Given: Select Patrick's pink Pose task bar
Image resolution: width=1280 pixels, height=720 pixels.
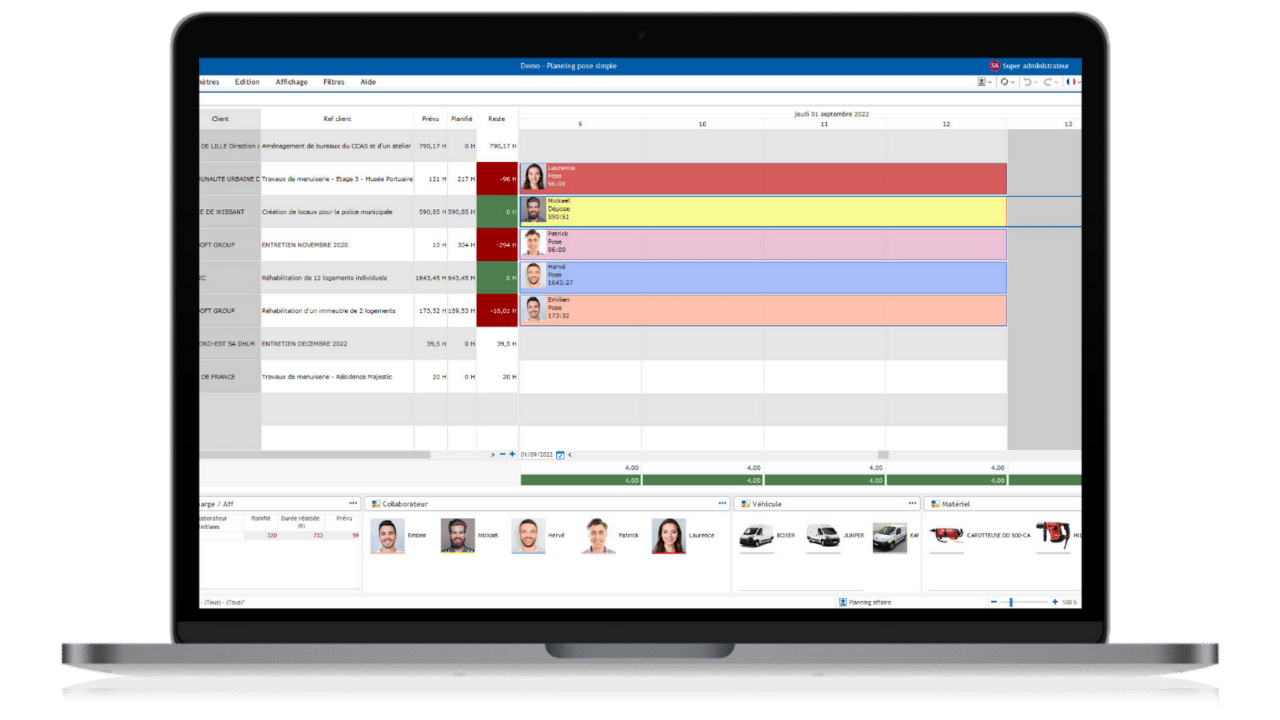Looking at the screenshot, I should [763, 244].
